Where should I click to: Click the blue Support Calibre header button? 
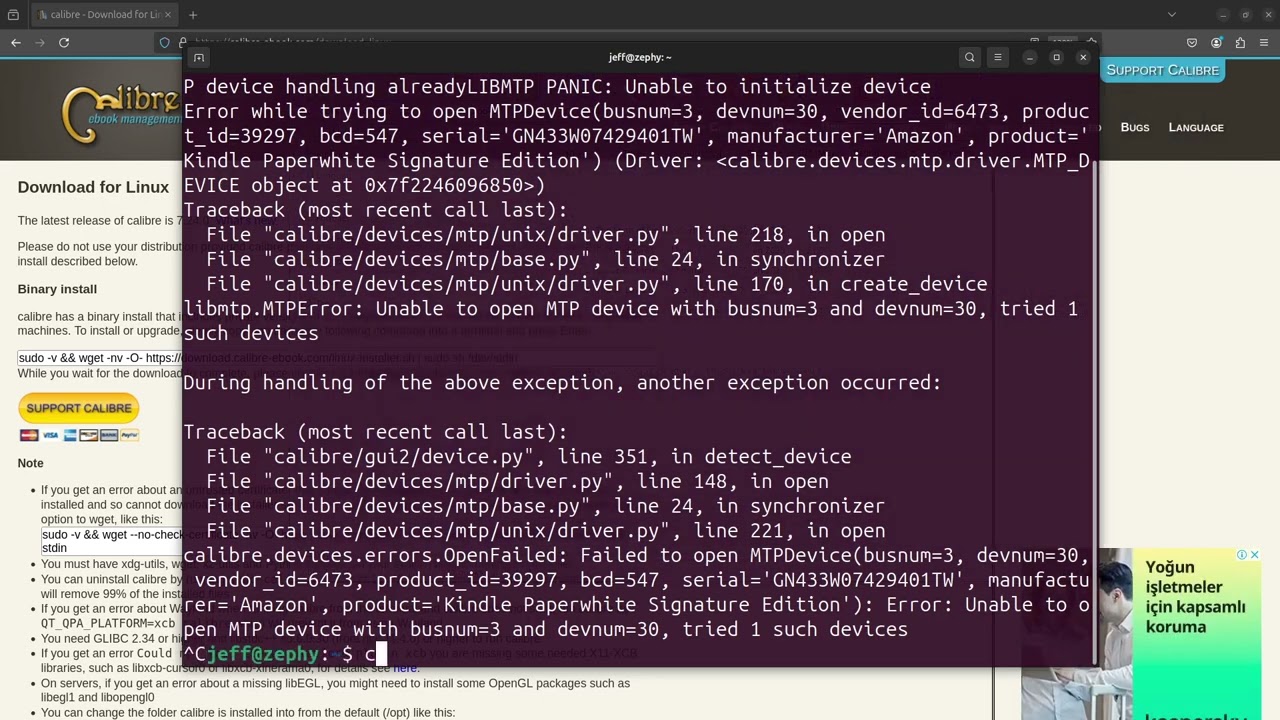(x=1162, y=70)
